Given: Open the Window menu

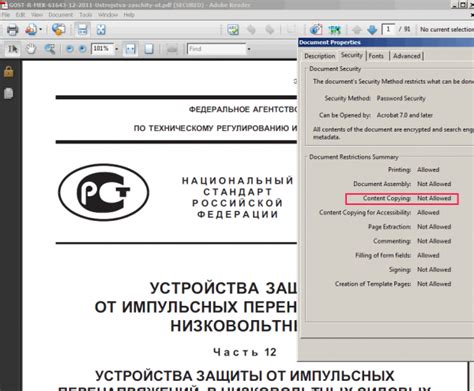Looking at the screenshot, I should [108, 15].
